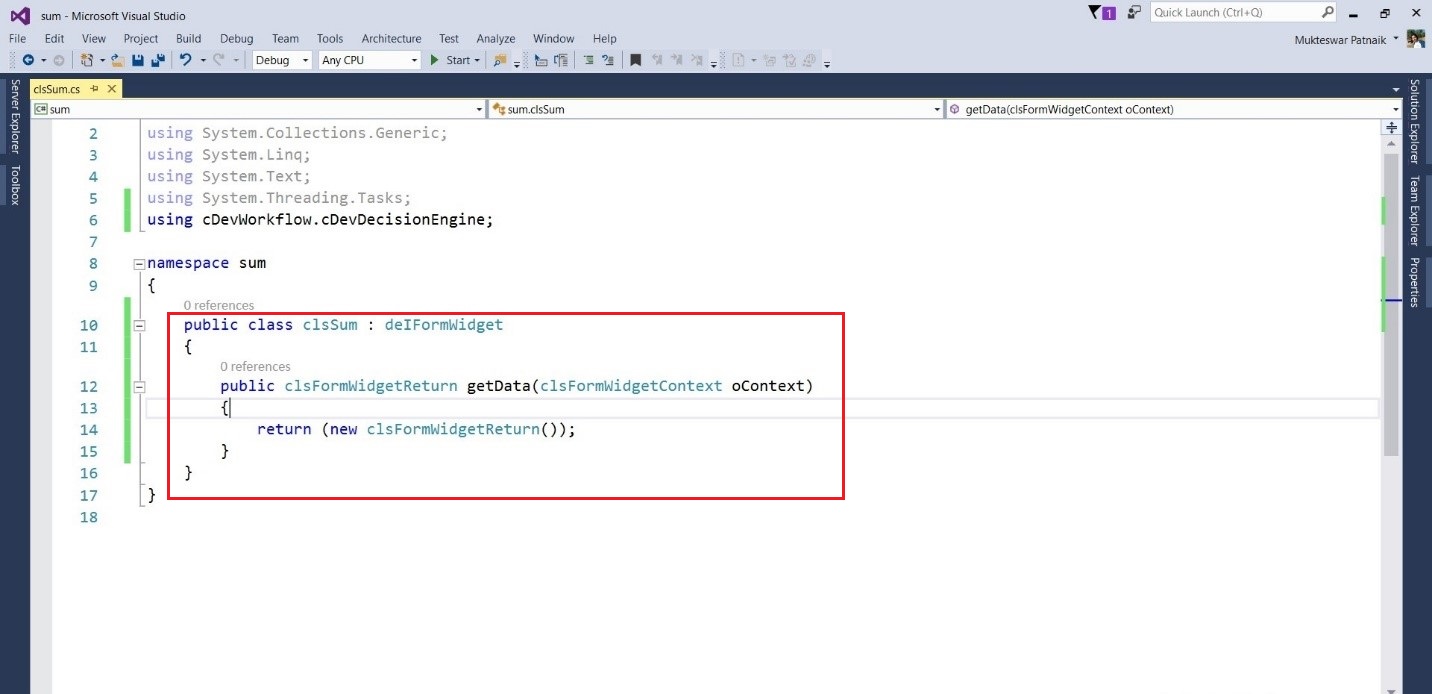Screen dimensions: 1432x694
Task: Toggle the pin on clsSum.cs tab
Action: pyautogui.click(x=94, y=89)
